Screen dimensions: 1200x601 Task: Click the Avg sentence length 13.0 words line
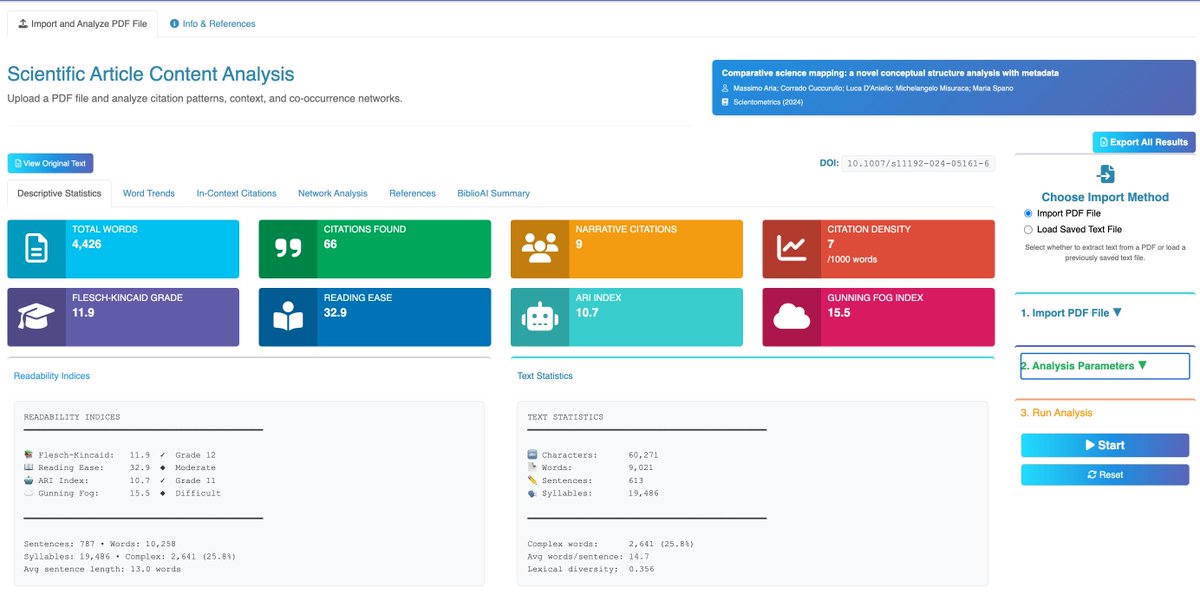102,569
